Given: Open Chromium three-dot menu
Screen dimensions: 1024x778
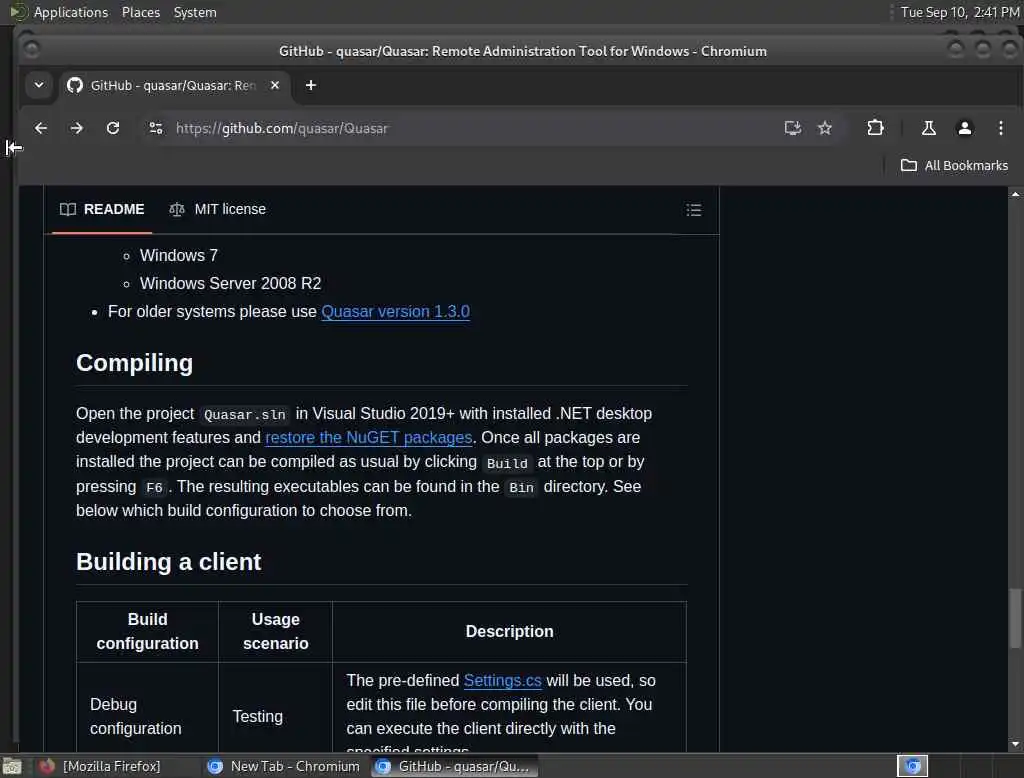Looking at the screenshot, I should tap(1000, 128).
